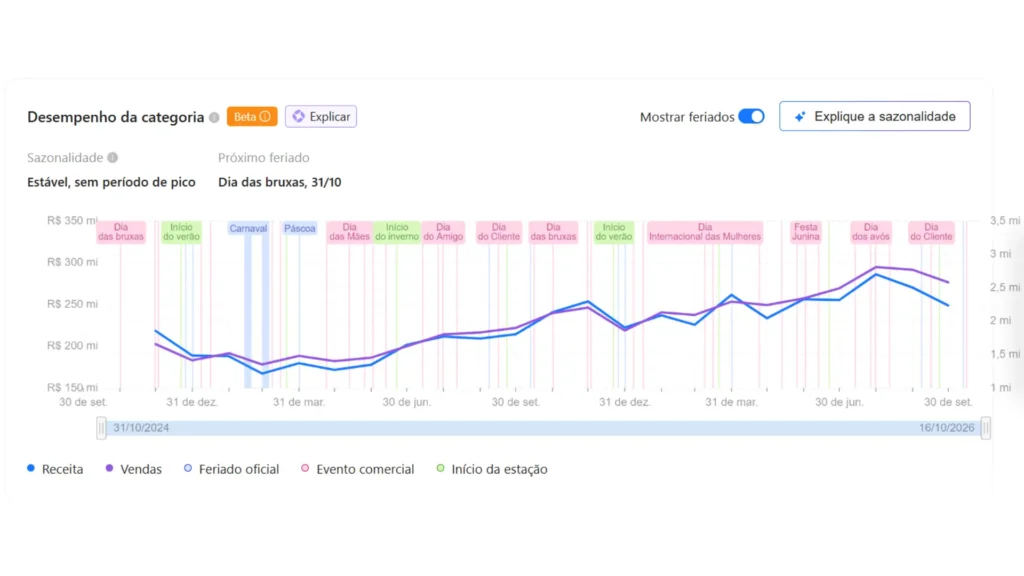This screenshot has width=1024, height=576.
Task: Toggle Feriado oficial legend item
Action: click(231, 469)
